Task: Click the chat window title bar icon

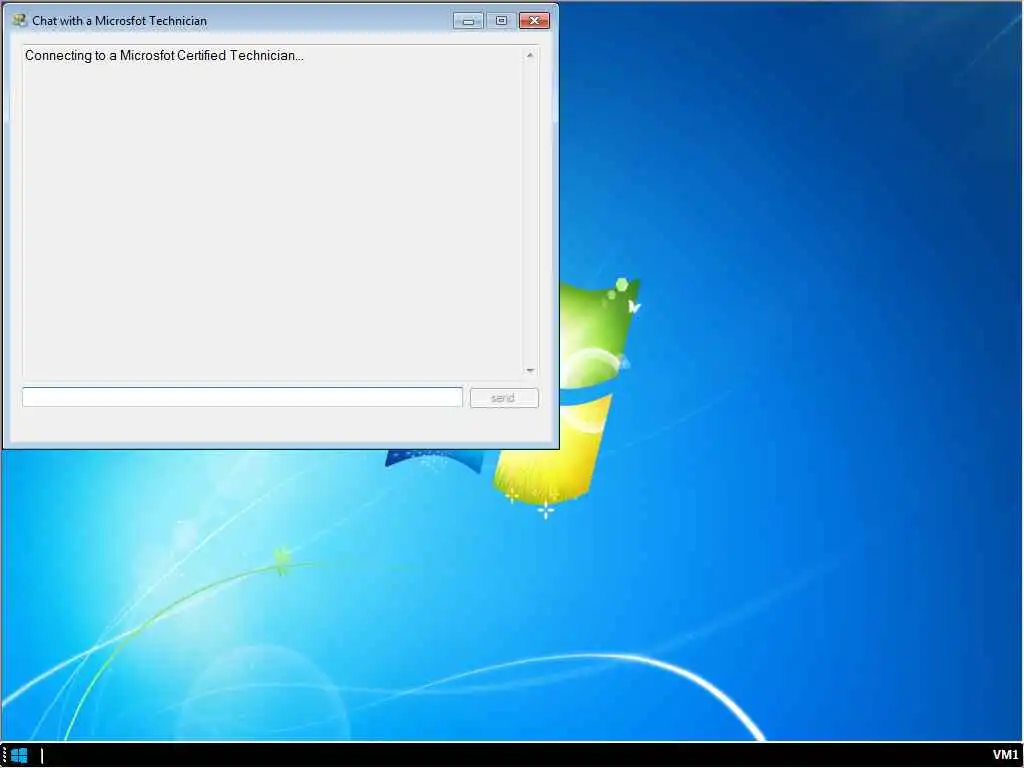Action: 19,20
